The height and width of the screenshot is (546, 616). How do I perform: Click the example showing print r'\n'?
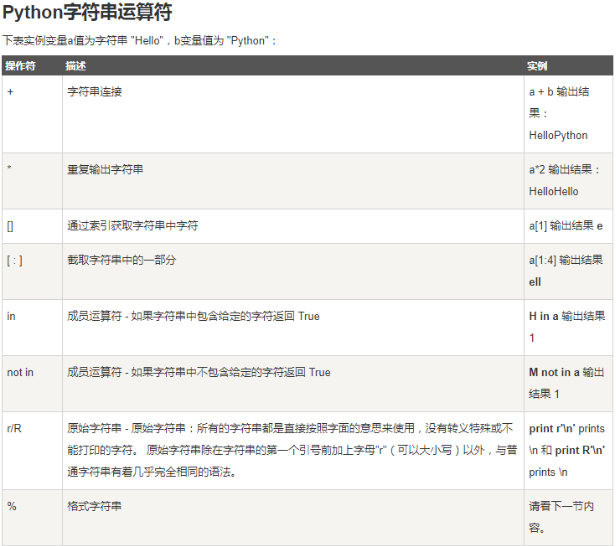(x=567, y=450)
